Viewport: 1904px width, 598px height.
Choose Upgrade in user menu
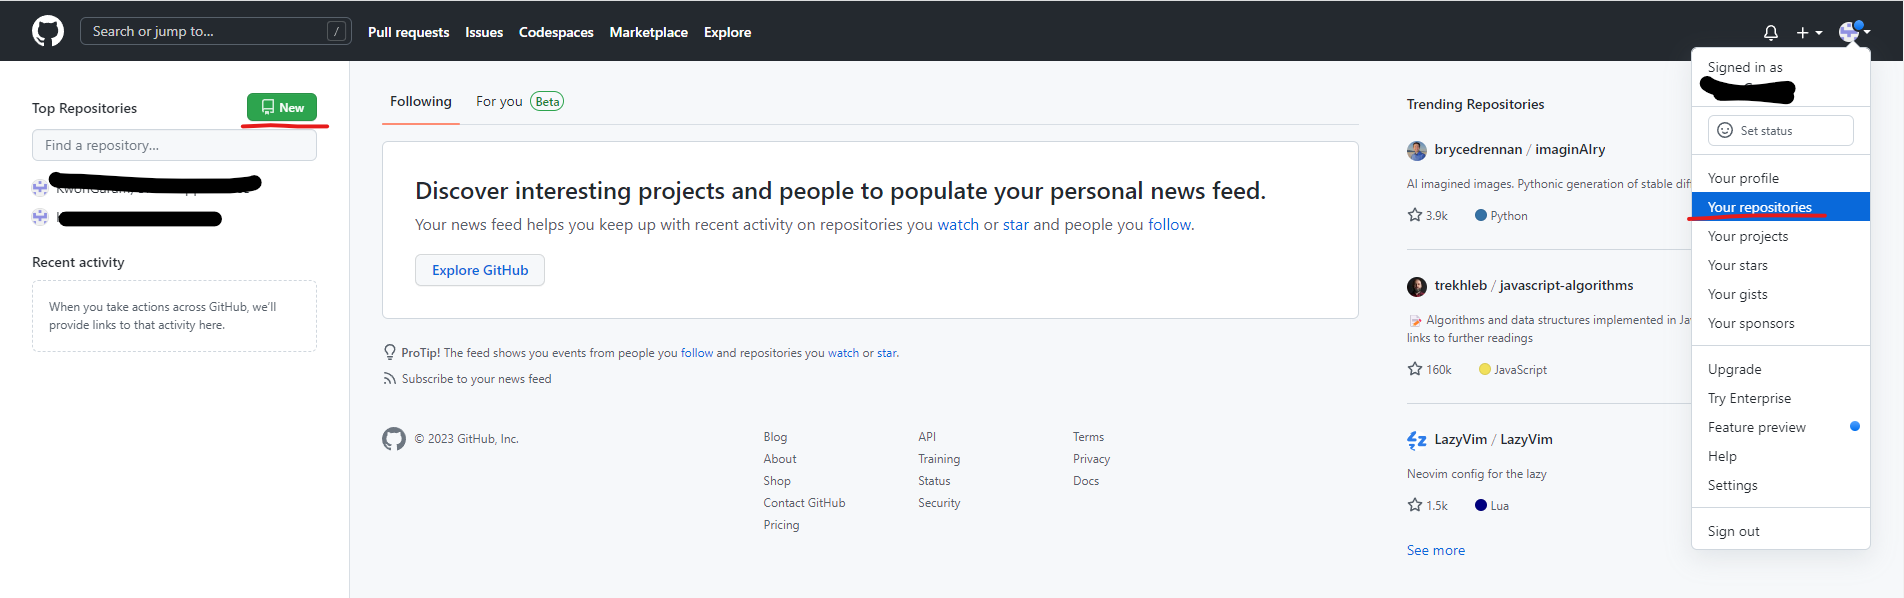pyautogui.click(x=1781, y=369)
